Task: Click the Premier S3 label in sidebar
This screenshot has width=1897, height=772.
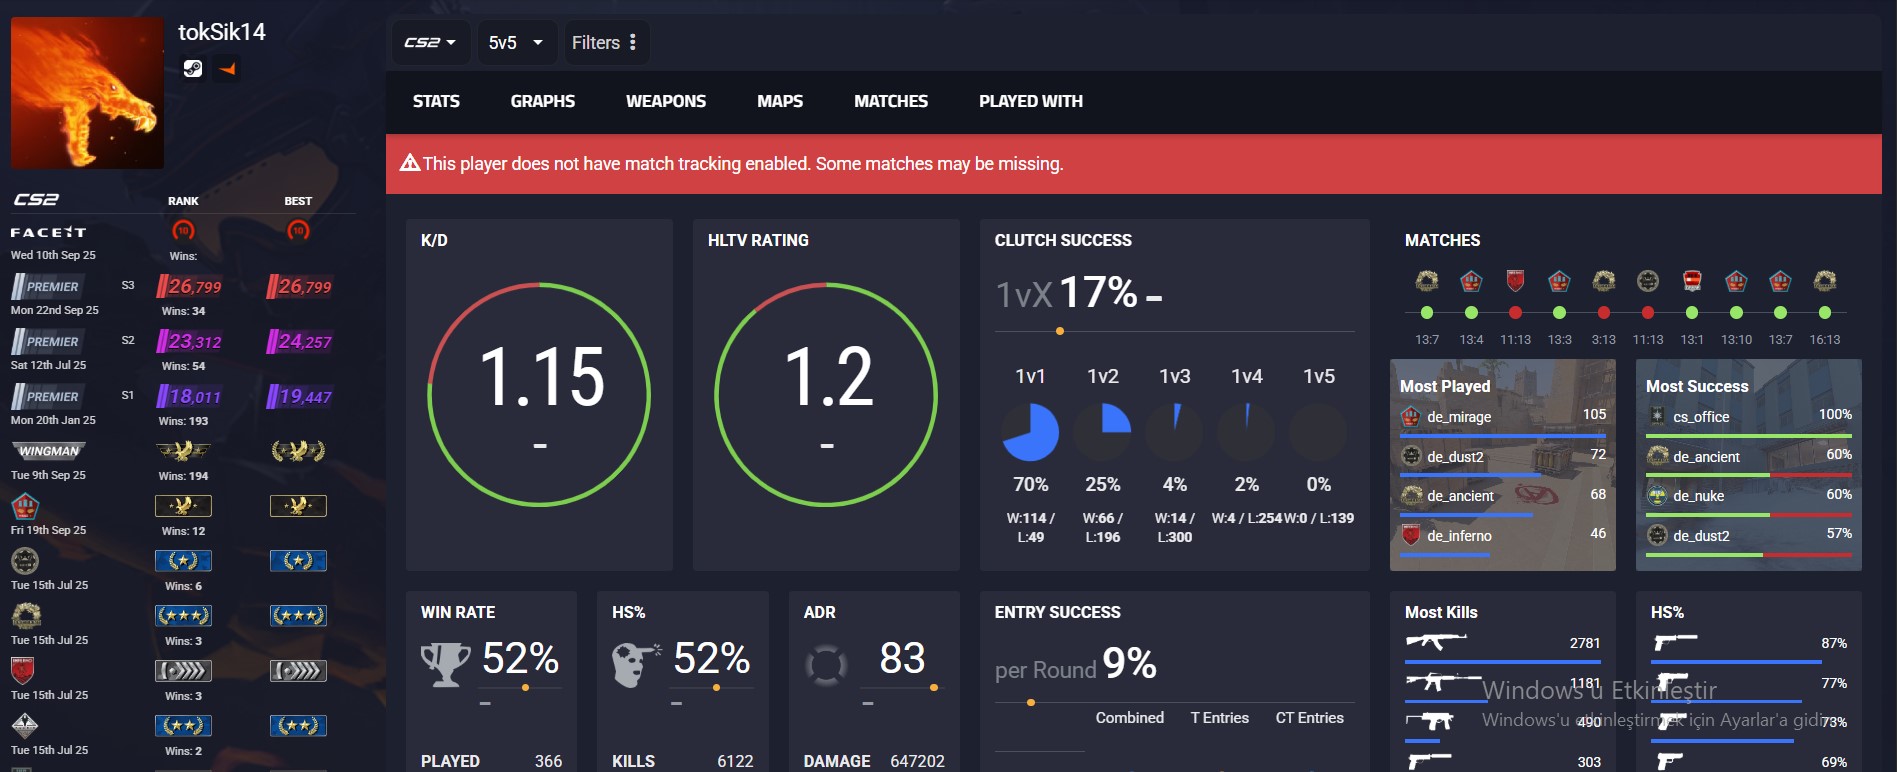Action: point(48,287)
